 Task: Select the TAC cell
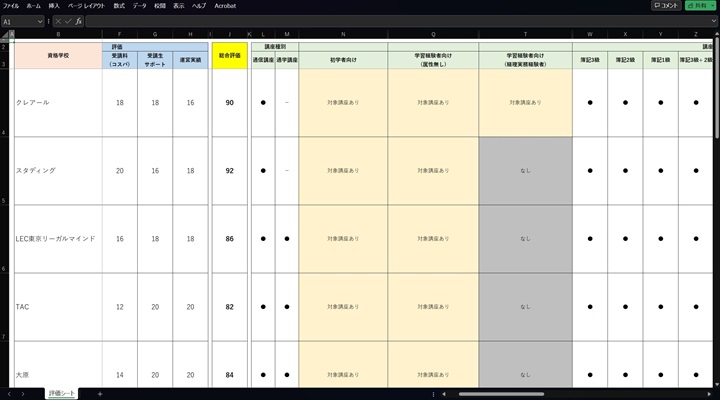58,307
